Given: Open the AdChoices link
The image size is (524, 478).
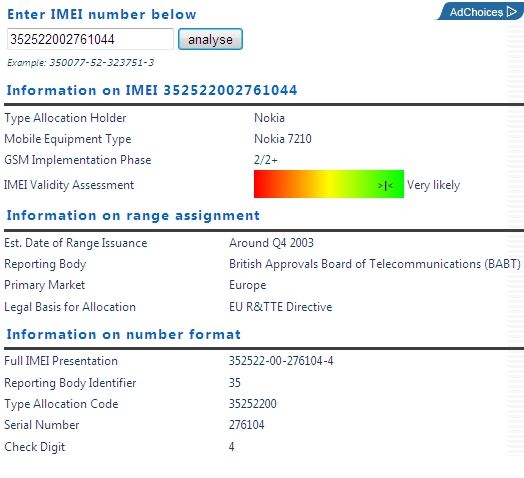Looking at the screenshot, I should click(x=481, y=12).
